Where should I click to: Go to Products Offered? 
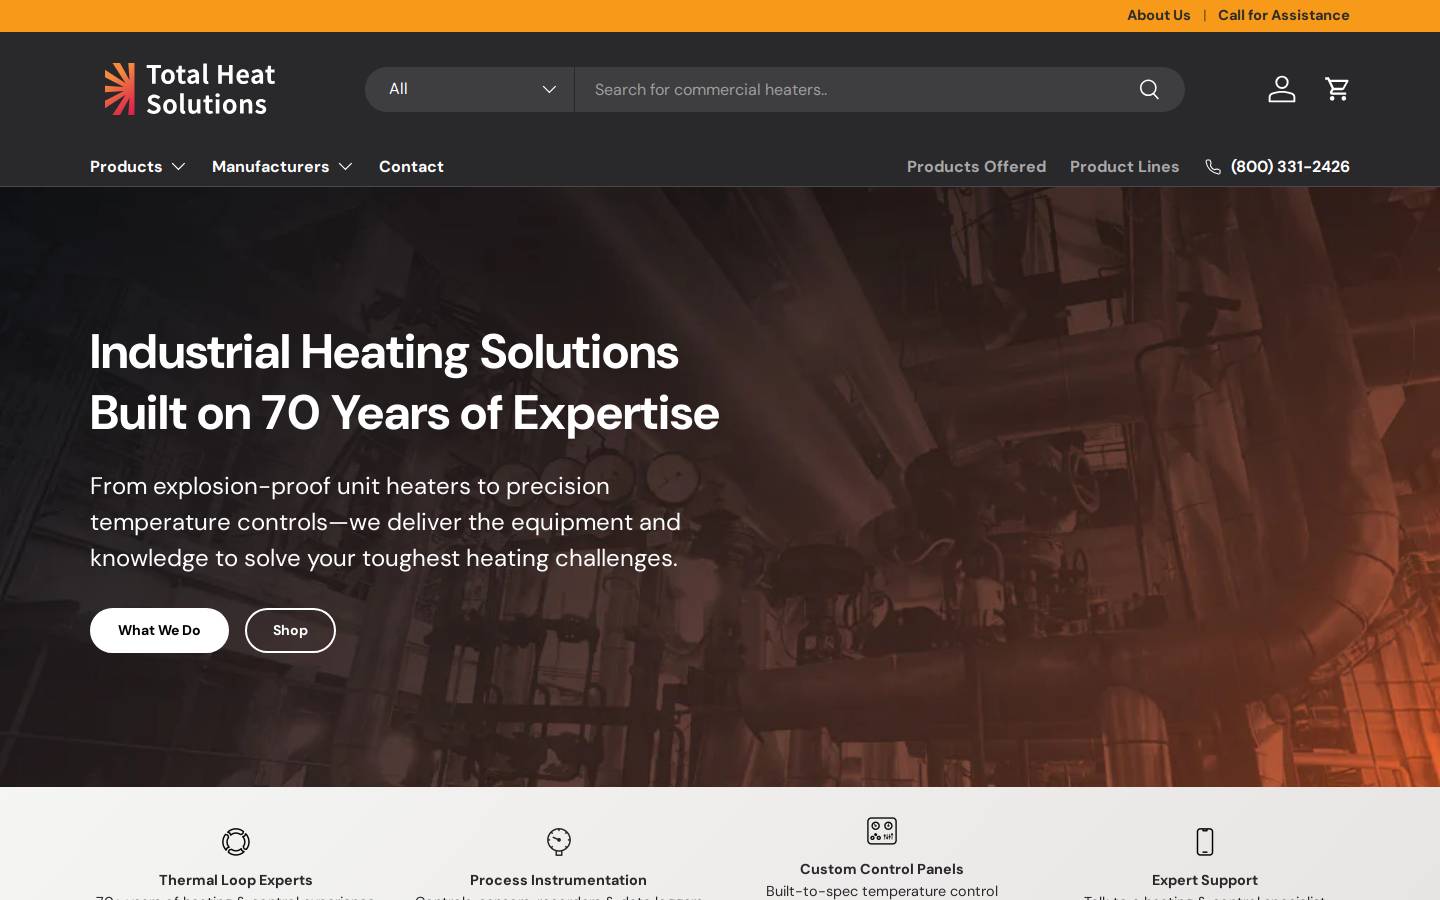point(976,167)
